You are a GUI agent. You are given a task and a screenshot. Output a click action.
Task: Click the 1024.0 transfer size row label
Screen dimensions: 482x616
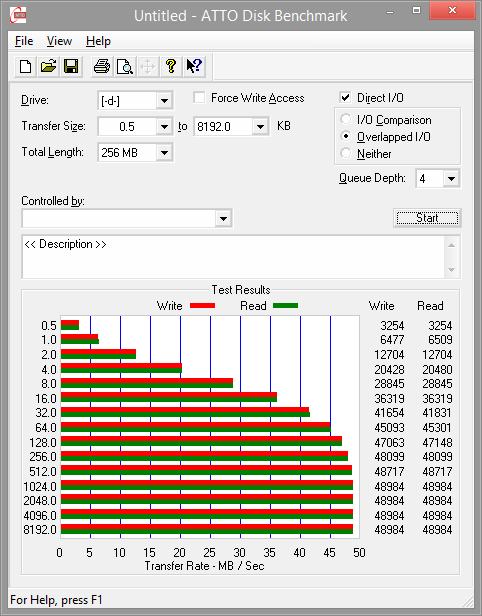[40, 486]
